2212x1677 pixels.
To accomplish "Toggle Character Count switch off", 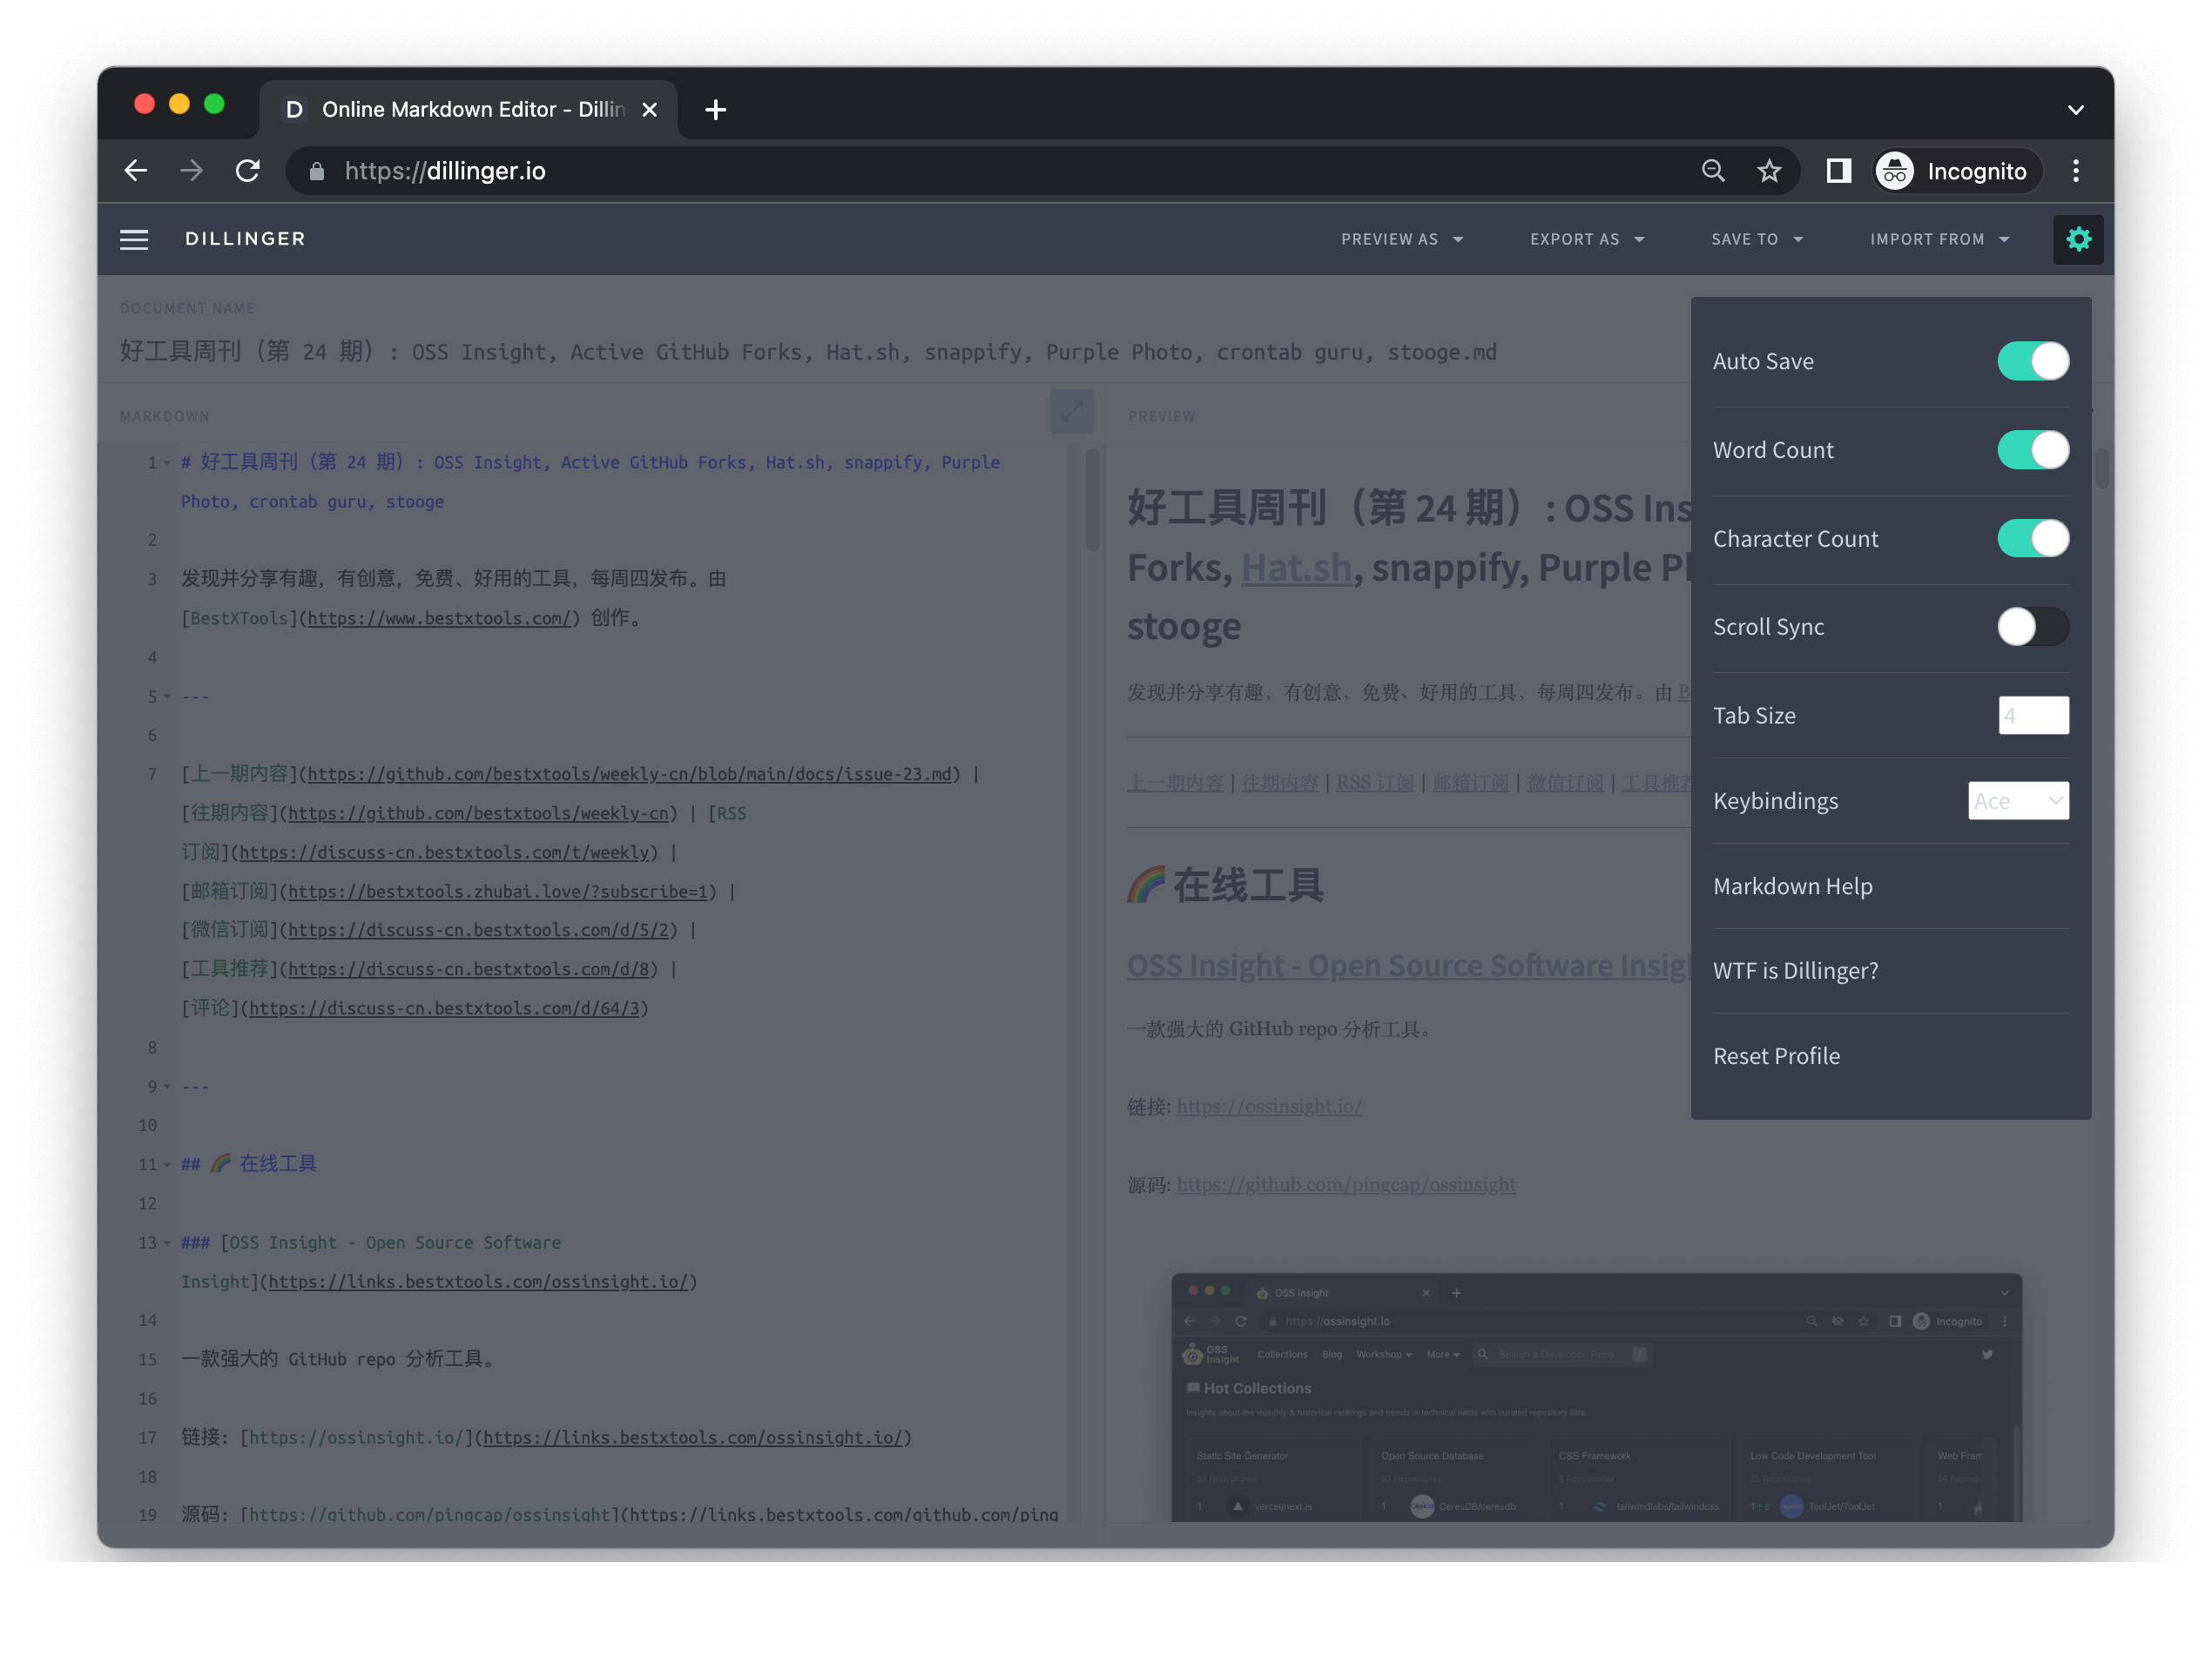I will click(x=2032, y=539).
